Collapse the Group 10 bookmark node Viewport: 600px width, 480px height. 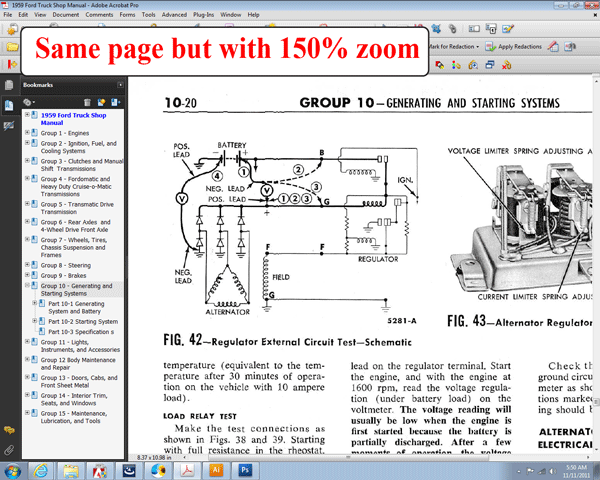pos(27,285)
